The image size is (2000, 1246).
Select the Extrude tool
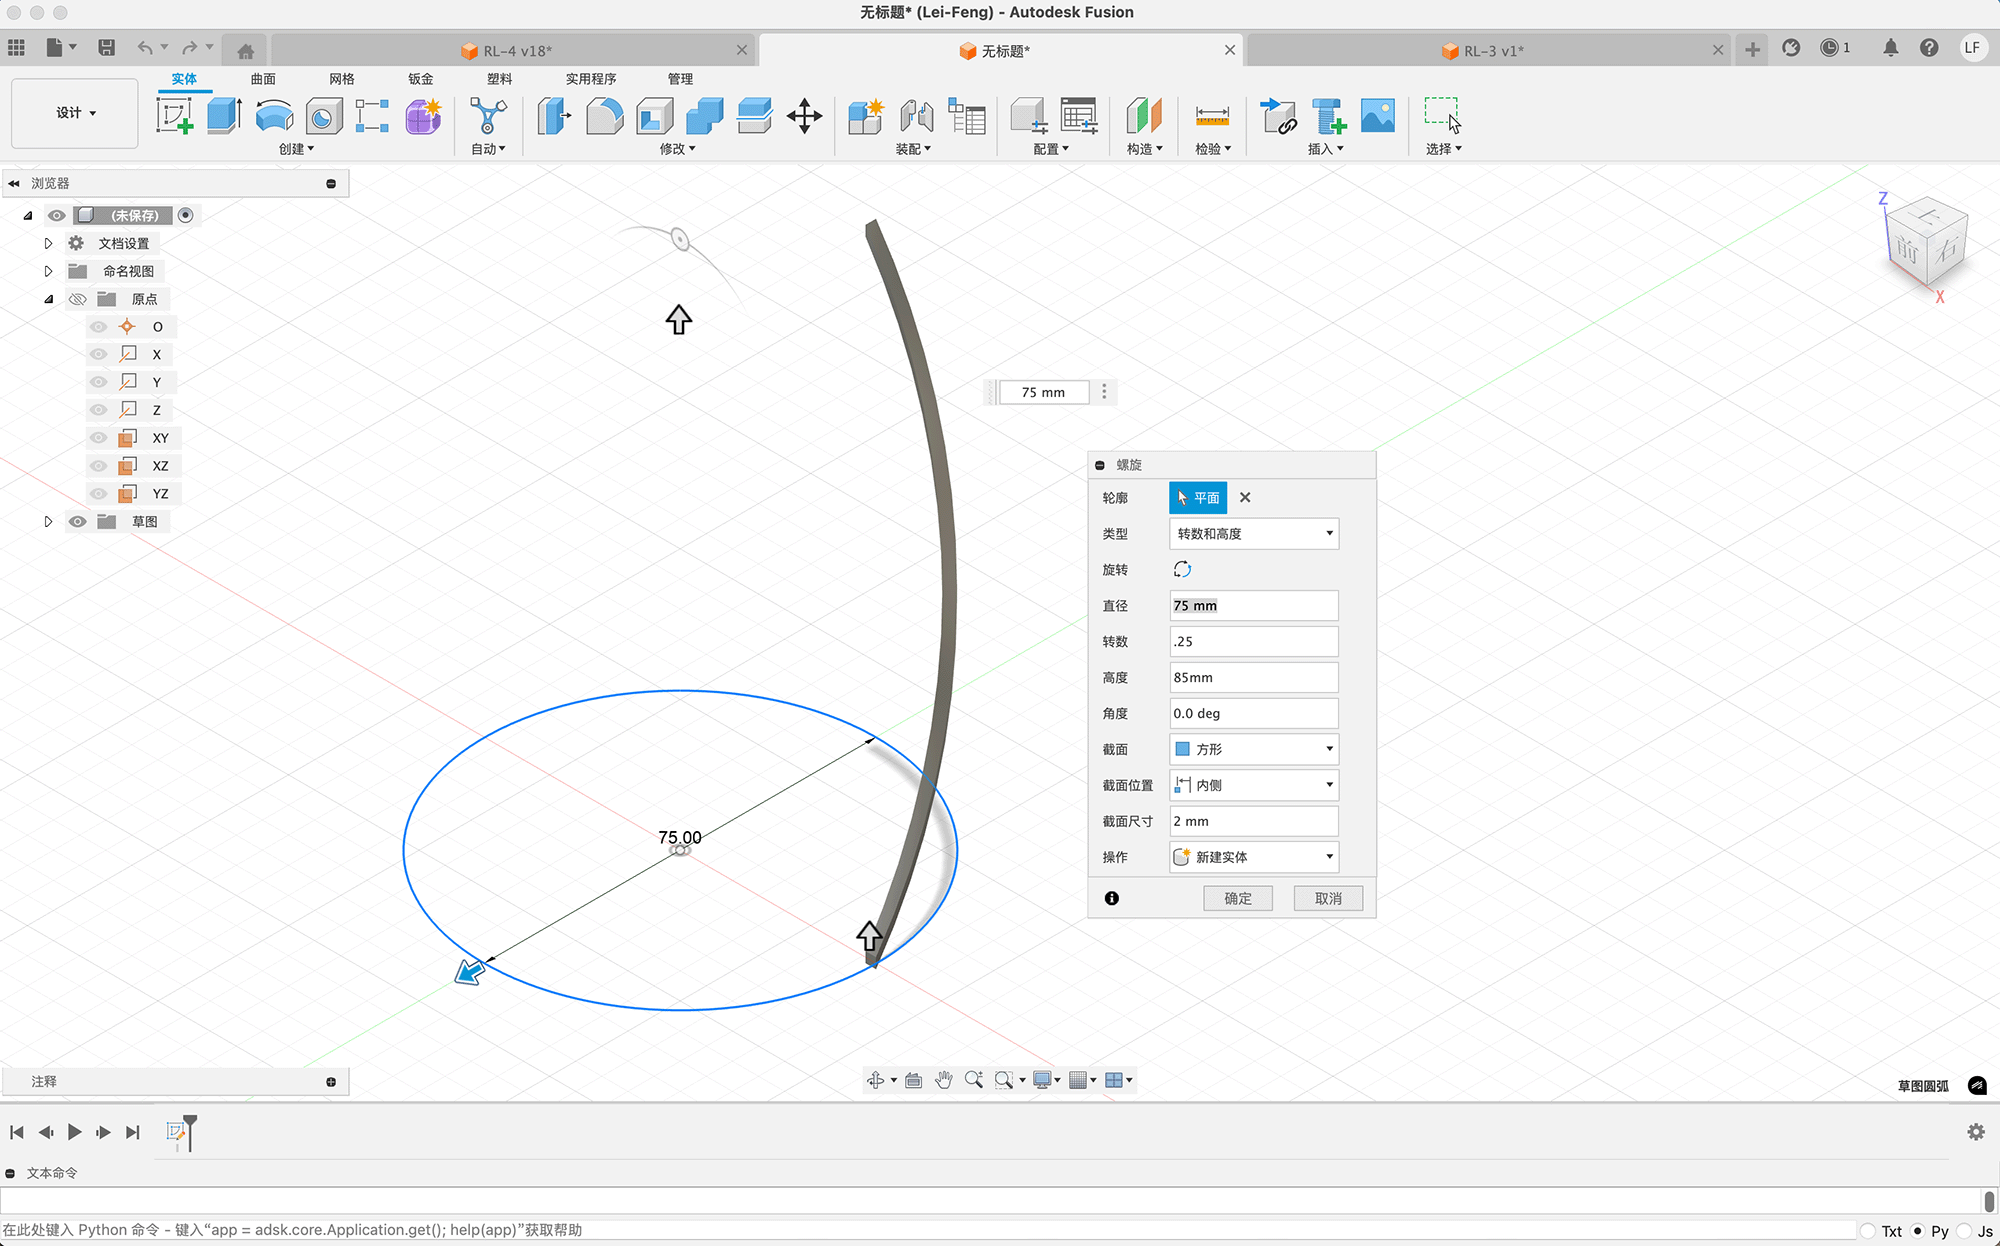coord(224,116)
